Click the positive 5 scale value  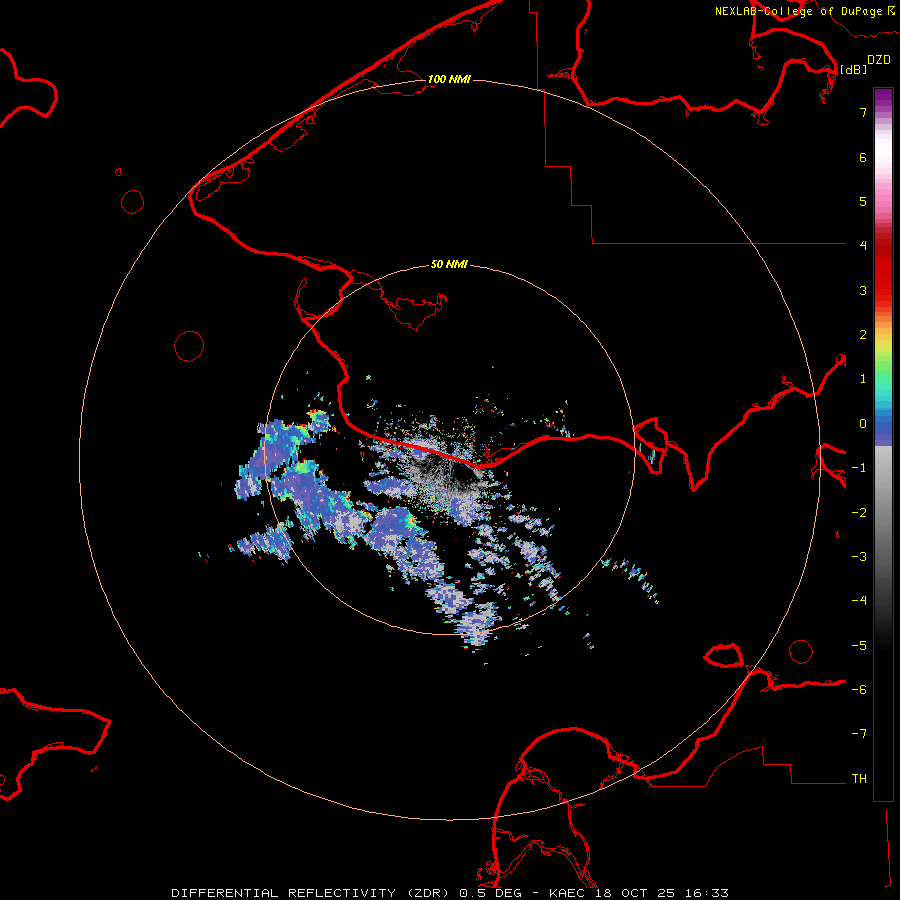(x=863, y=201)
